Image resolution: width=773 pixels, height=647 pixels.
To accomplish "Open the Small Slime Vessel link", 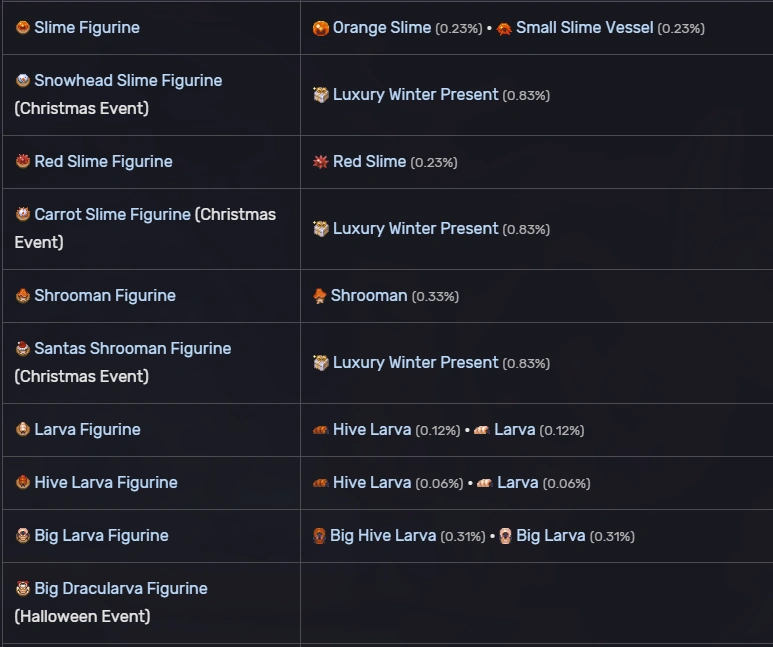I will pos(584,28).
